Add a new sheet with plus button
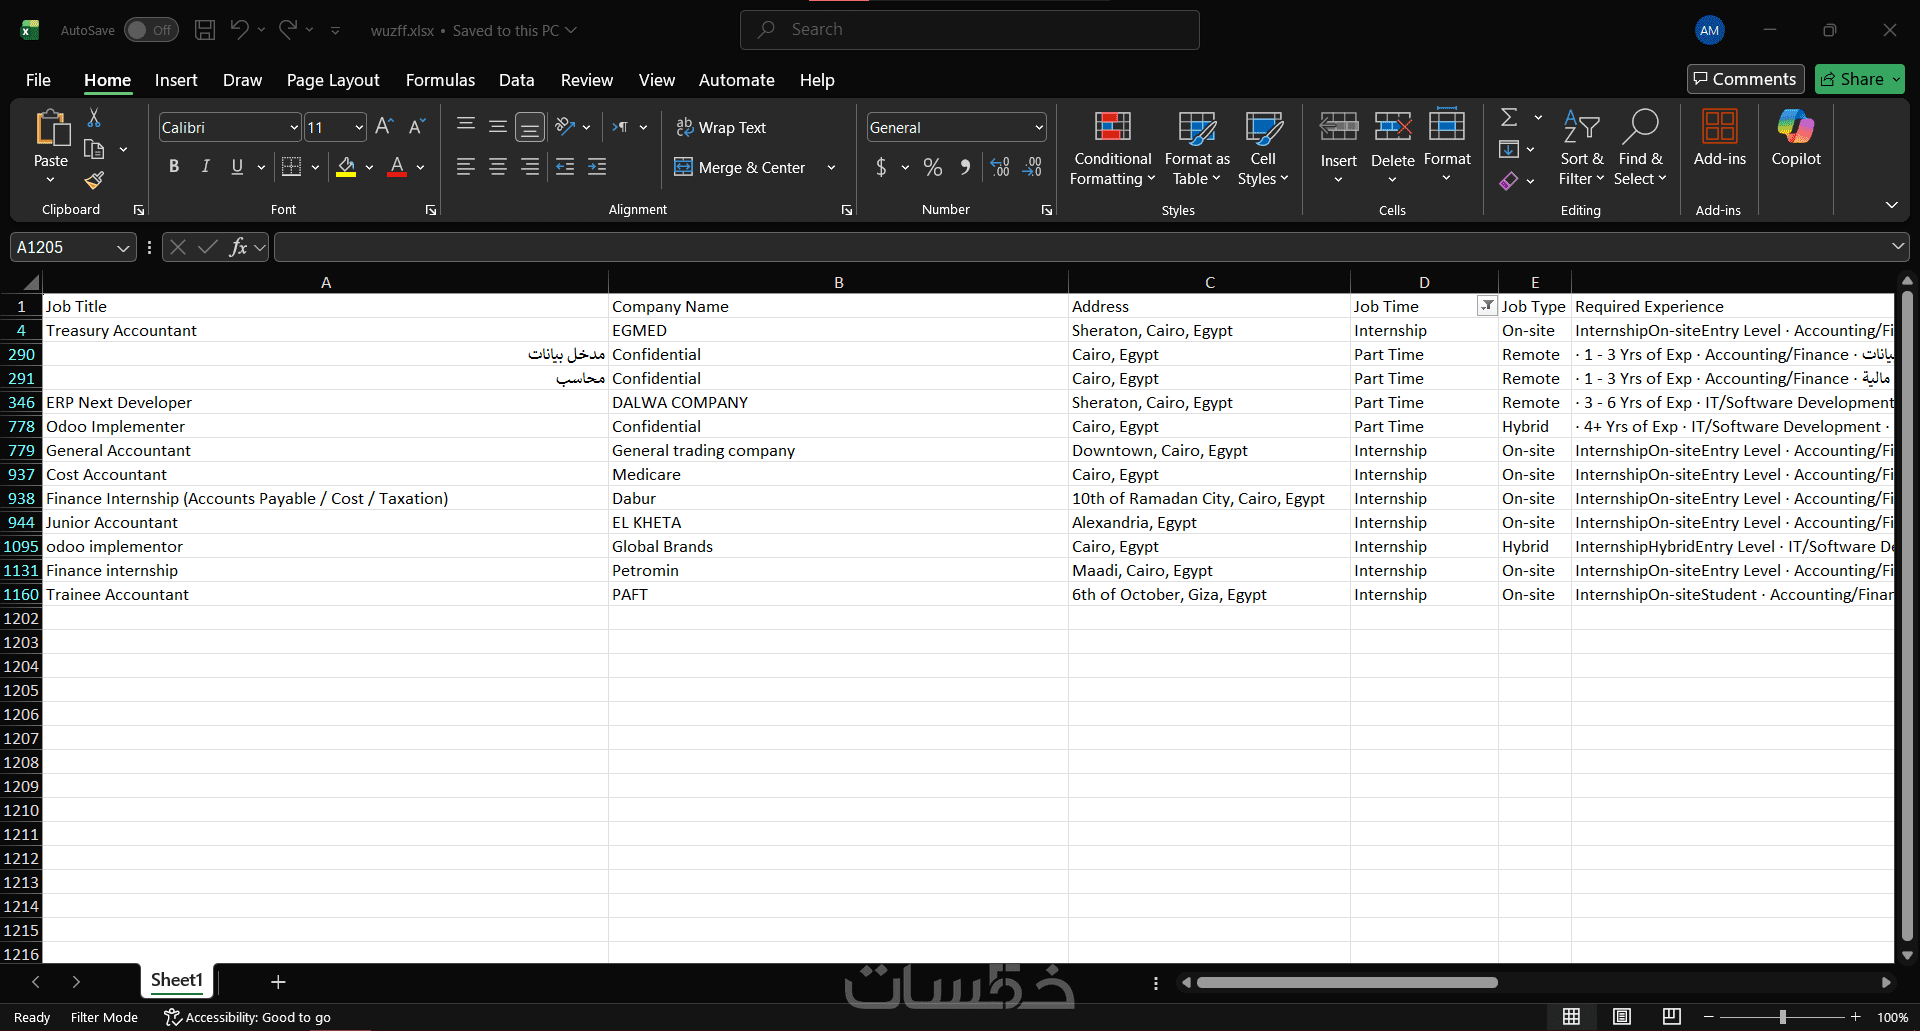The height and width of the screenshot is (1031, 1920). (278, 982)
